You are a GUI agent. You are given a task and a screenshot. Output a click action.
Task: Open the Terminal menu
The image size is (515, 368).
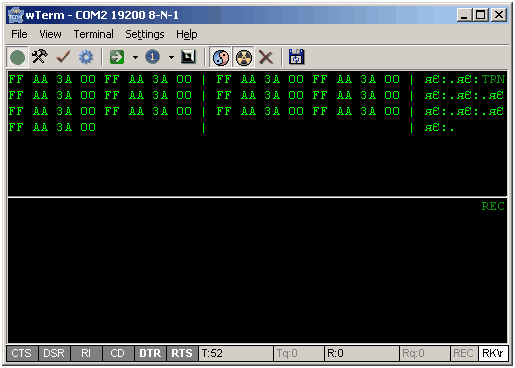pyautogui.click(x=93, y=34)
